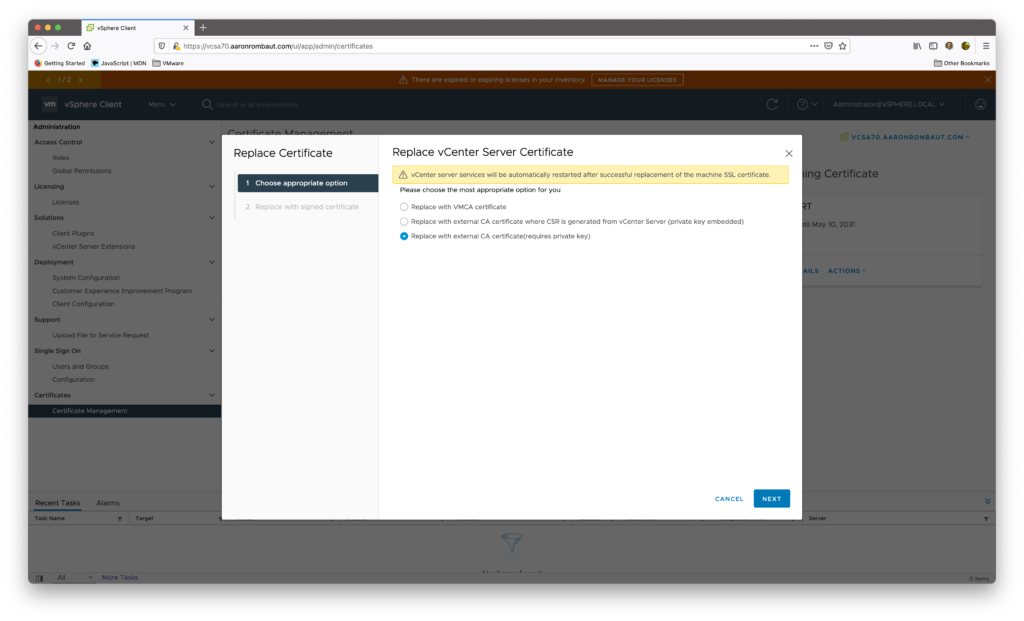
Task: Close the Replace Certificate dialog with X
Action: tap(789, 153)
